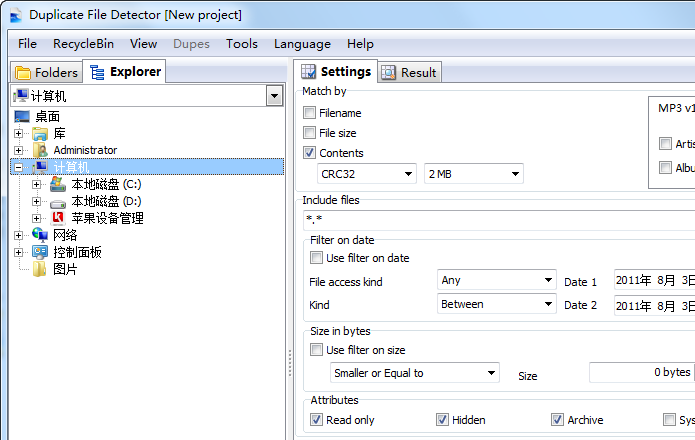This screenshot has width=695, height=440.
Task: Select the 桌面 label in tree
Action: [47, 117]
